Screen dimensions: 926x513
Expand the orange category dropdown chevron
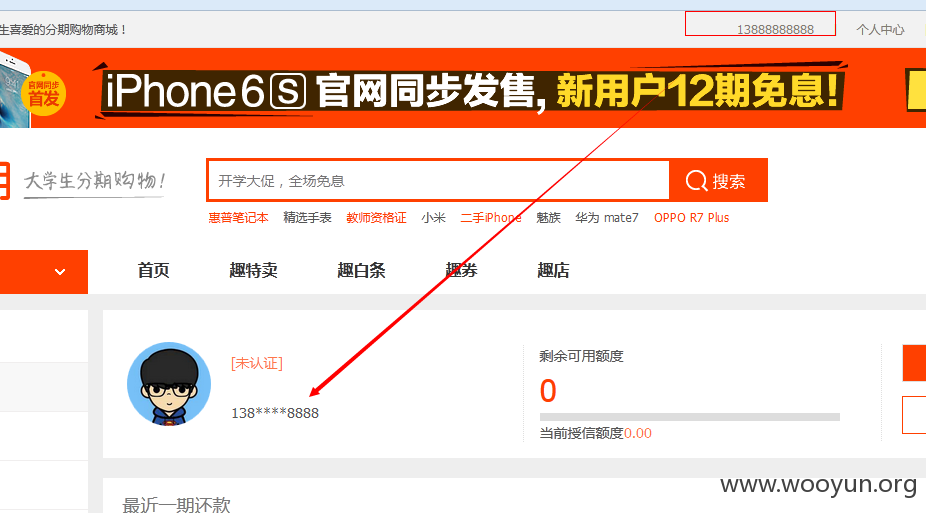[60, 272]
